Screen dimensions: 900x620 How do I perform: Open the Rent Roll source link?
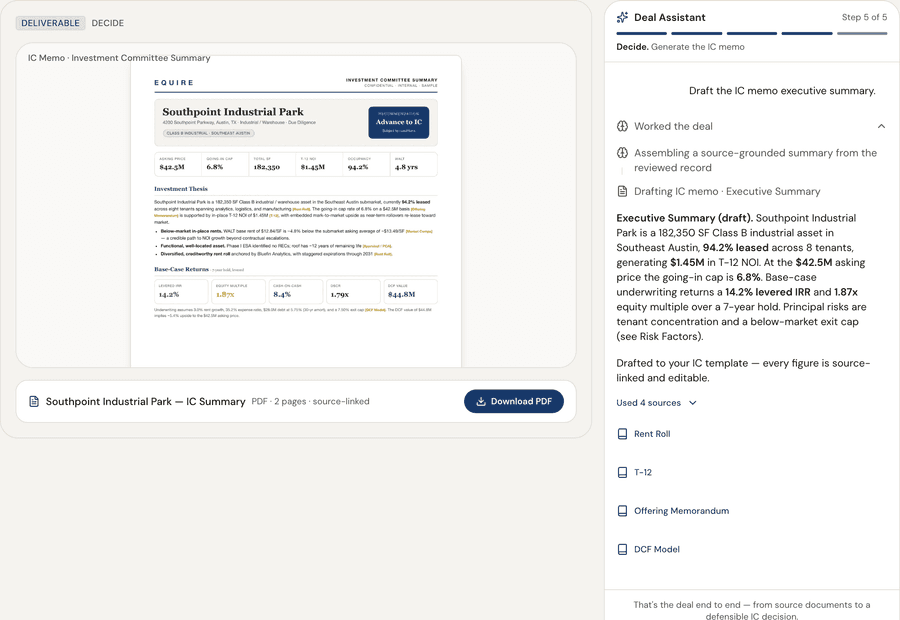point(652,434)
